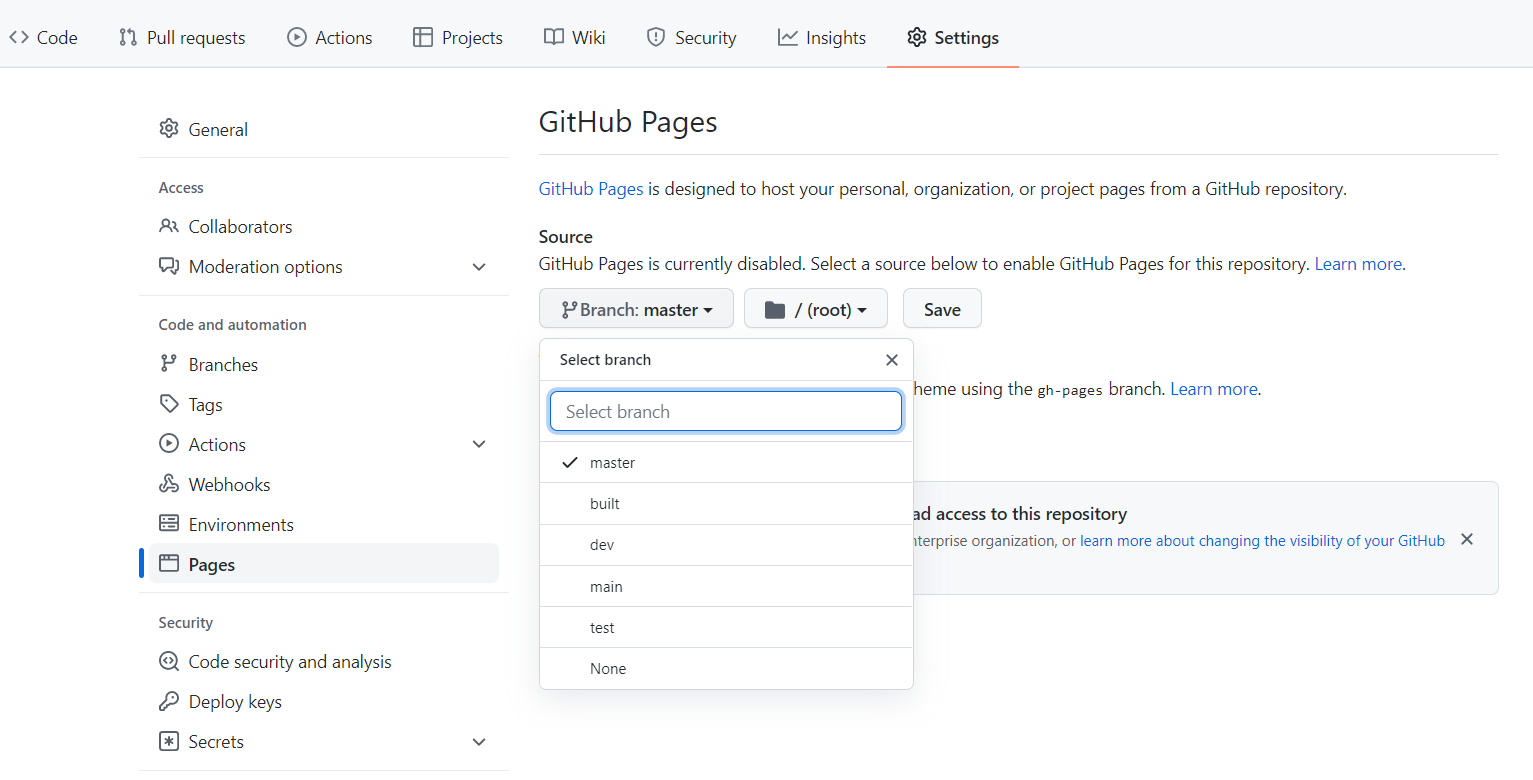Toggle the Branch: master dropdown button

(636, 309)
